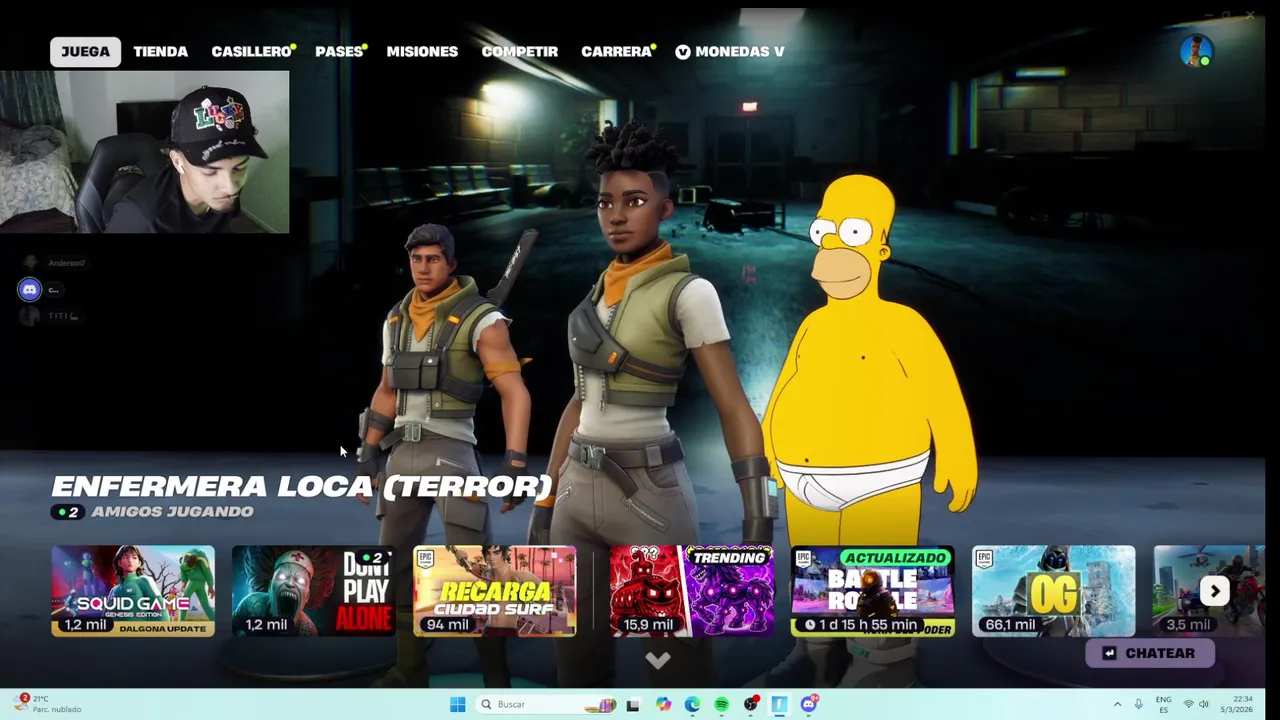Select the OG mode tile
This screenshot has height=720, width=1280.
pos(1053,591)
